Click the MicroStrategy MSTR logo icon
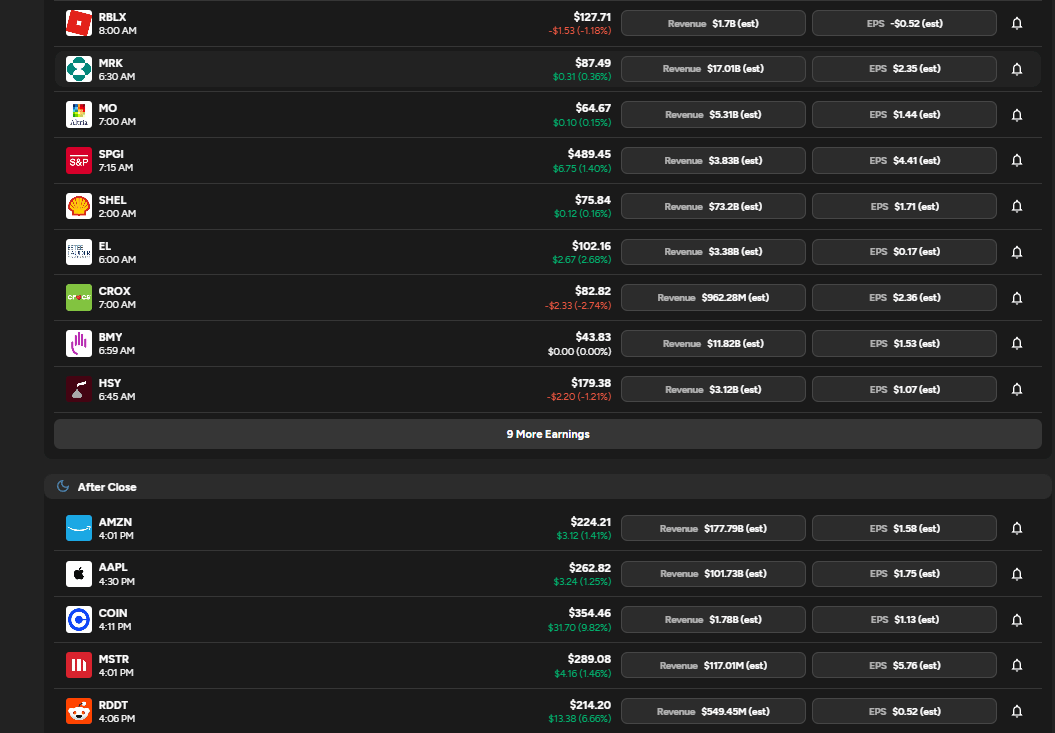Image resolution: width=1055 pixels, height=733 pixels. (x=79, y=666)
